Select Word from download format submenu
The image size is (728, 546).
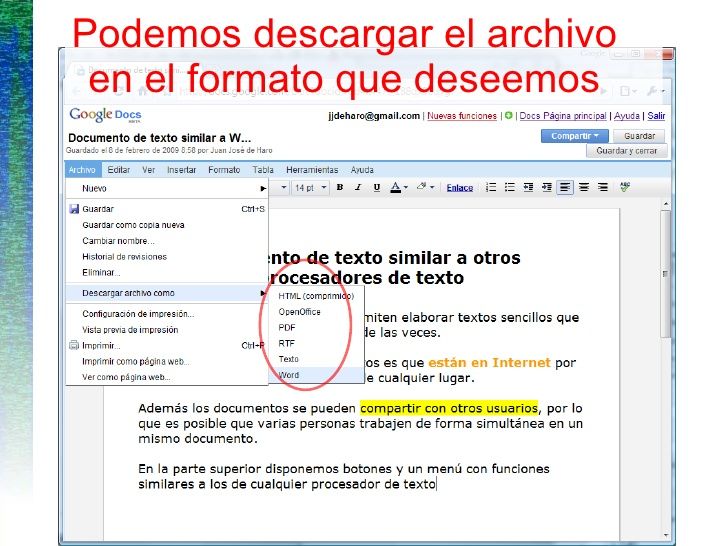click(x=289, y=375)
